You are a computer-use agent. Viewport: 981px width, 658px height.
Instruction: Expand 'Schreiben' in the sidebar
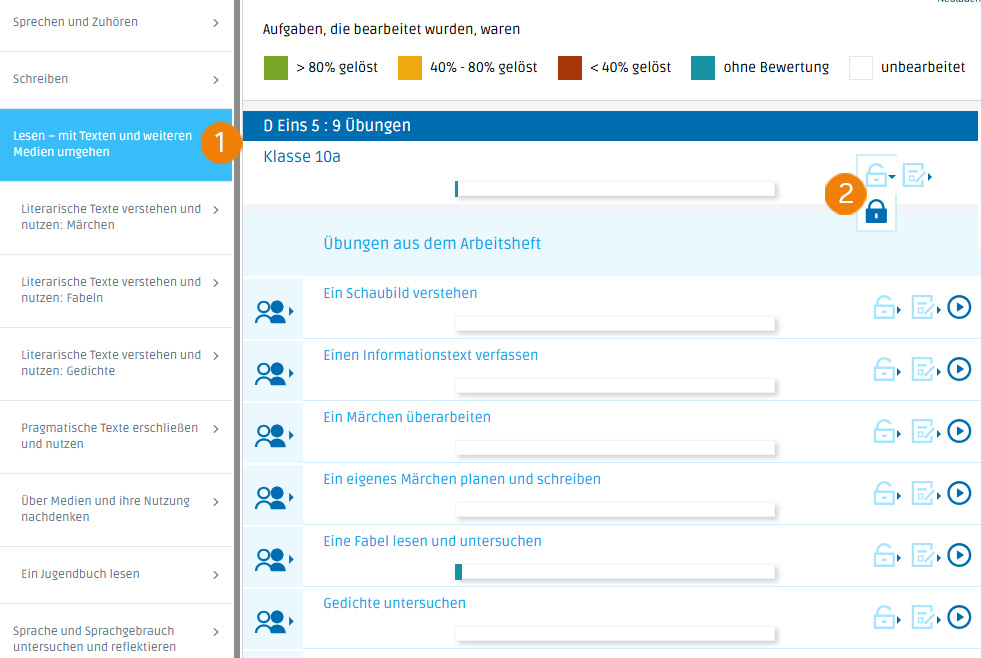[116, 79]
